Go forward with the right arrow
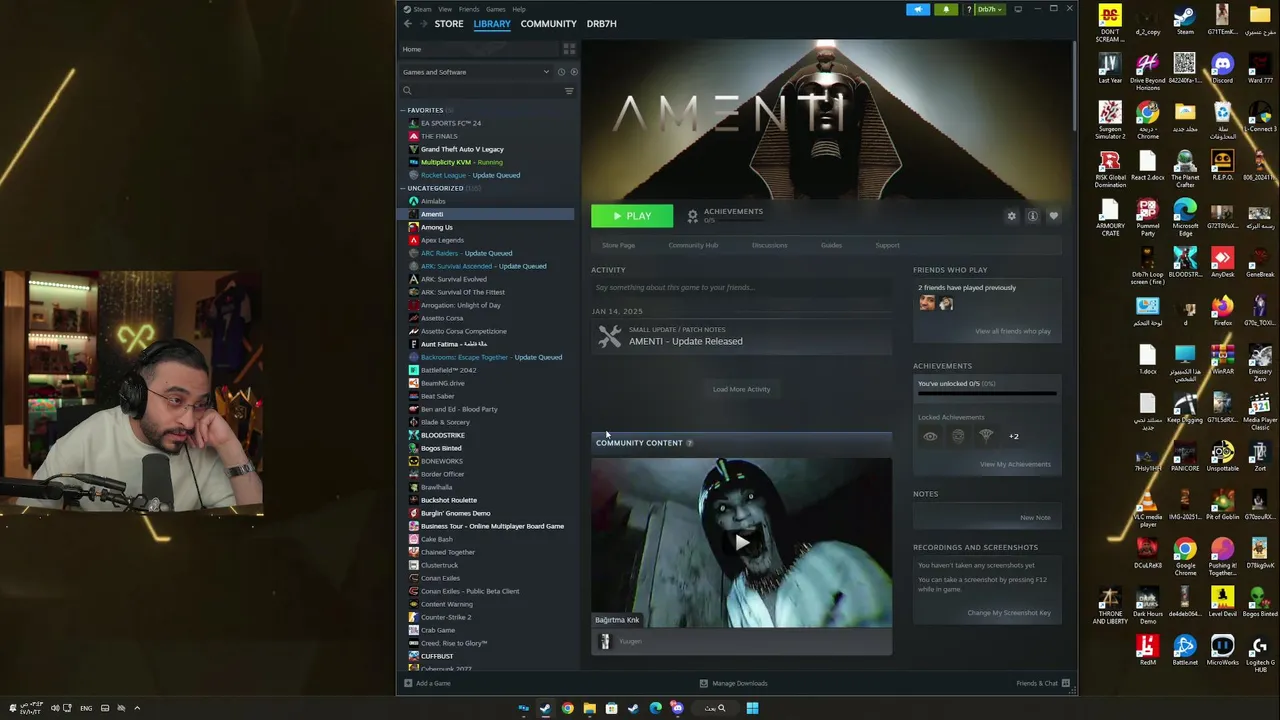 click(423, 23)
